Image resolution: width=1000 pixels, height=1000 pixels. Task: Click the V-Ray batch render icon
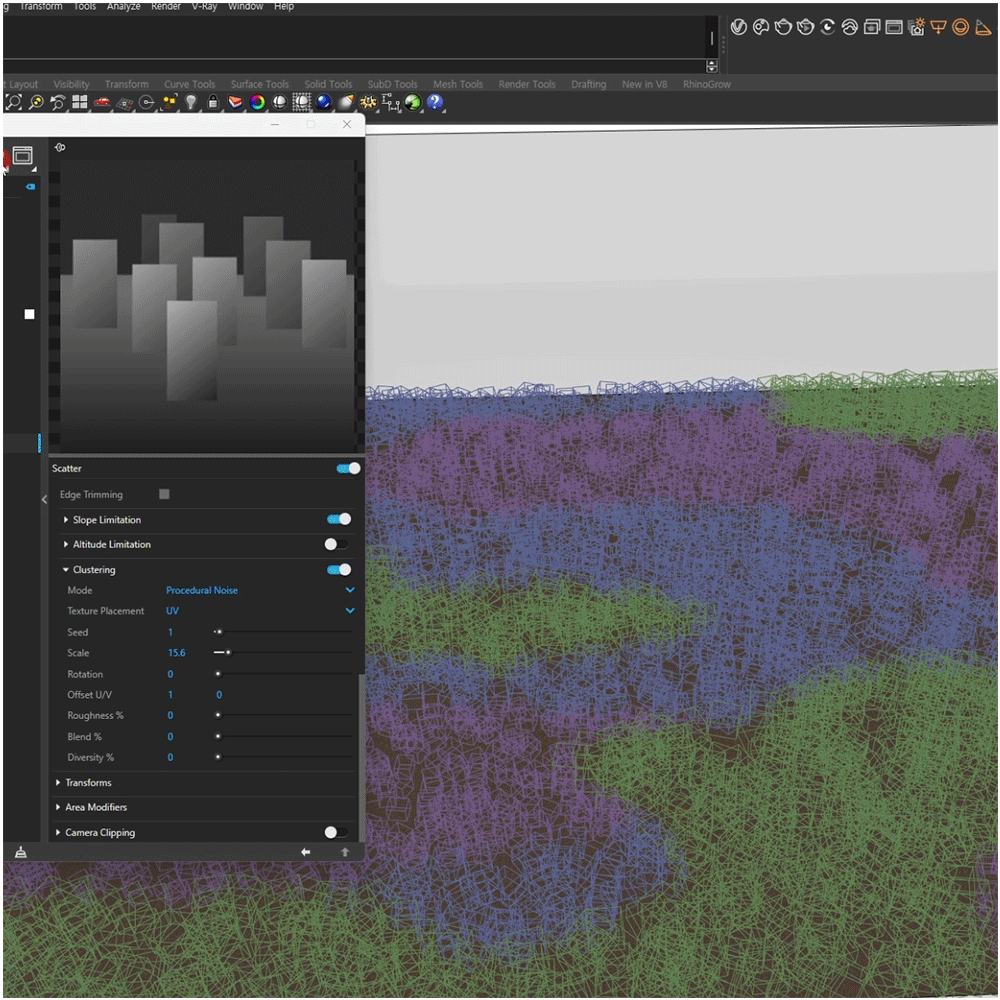point(872,27)
